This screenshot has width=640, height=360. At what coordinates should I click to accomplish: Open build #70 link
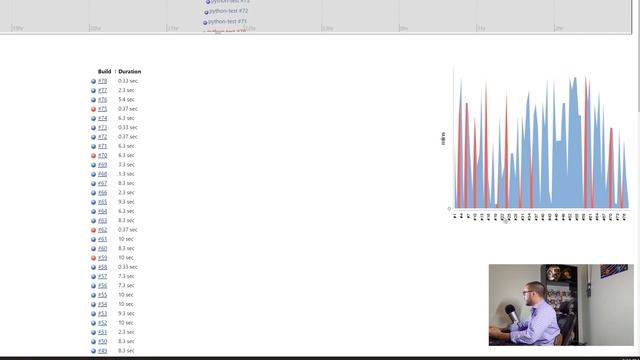(x=102, y=155)
